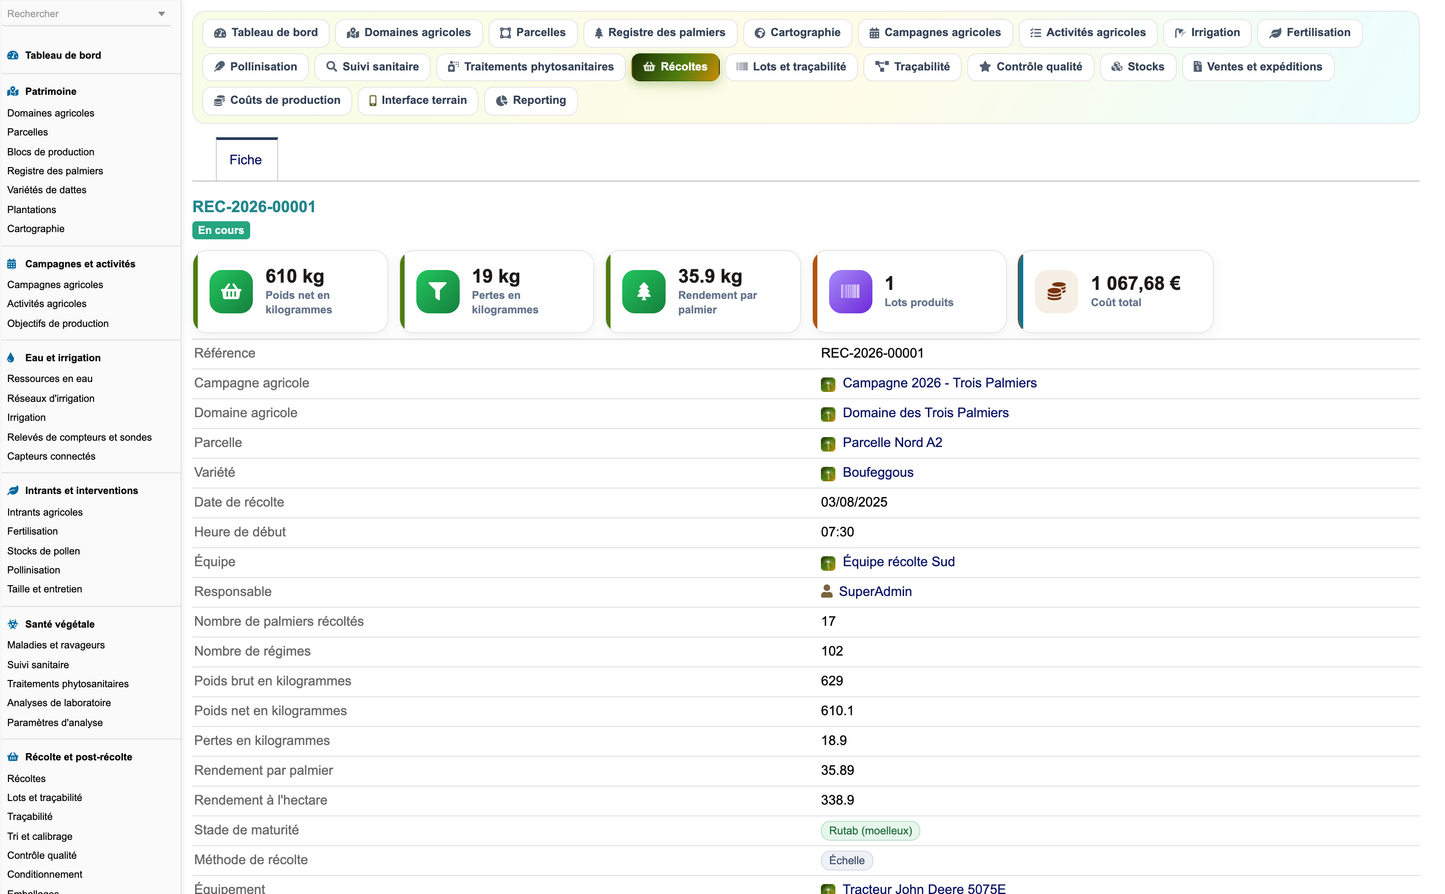This screenshot has width=1445, height=894.
Task: Open the Contrôle qualité module in the top navigation
Action: (x=1031, y=67)
